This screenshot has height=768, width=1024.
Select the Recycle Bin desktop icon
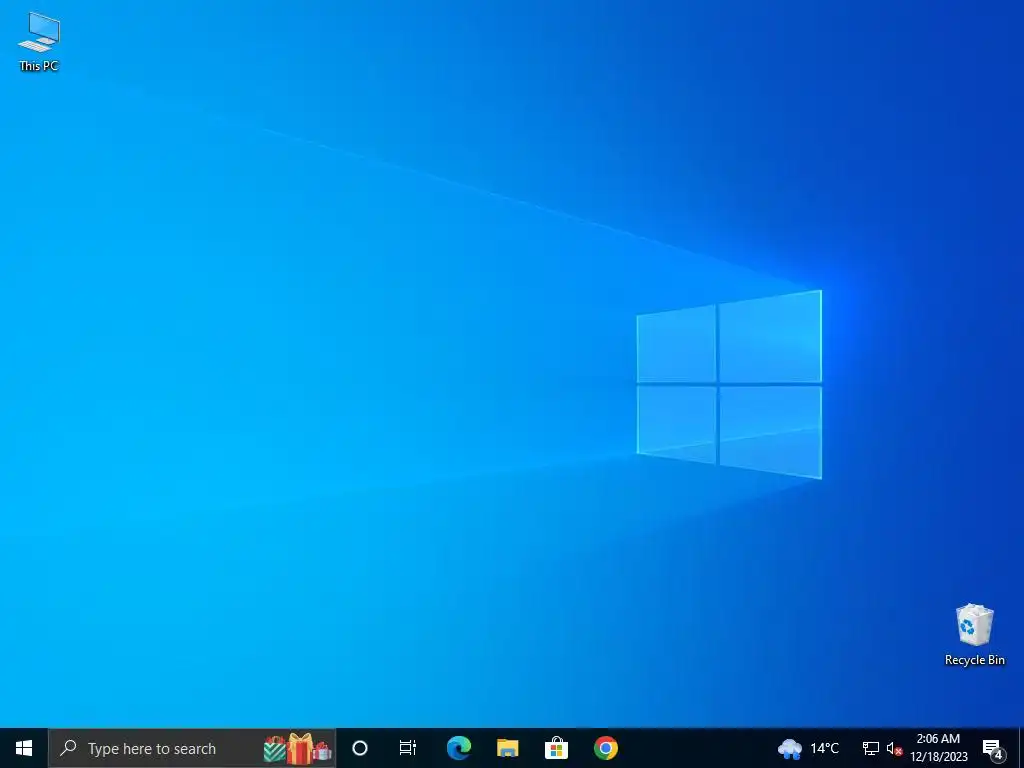coord(974,634)
